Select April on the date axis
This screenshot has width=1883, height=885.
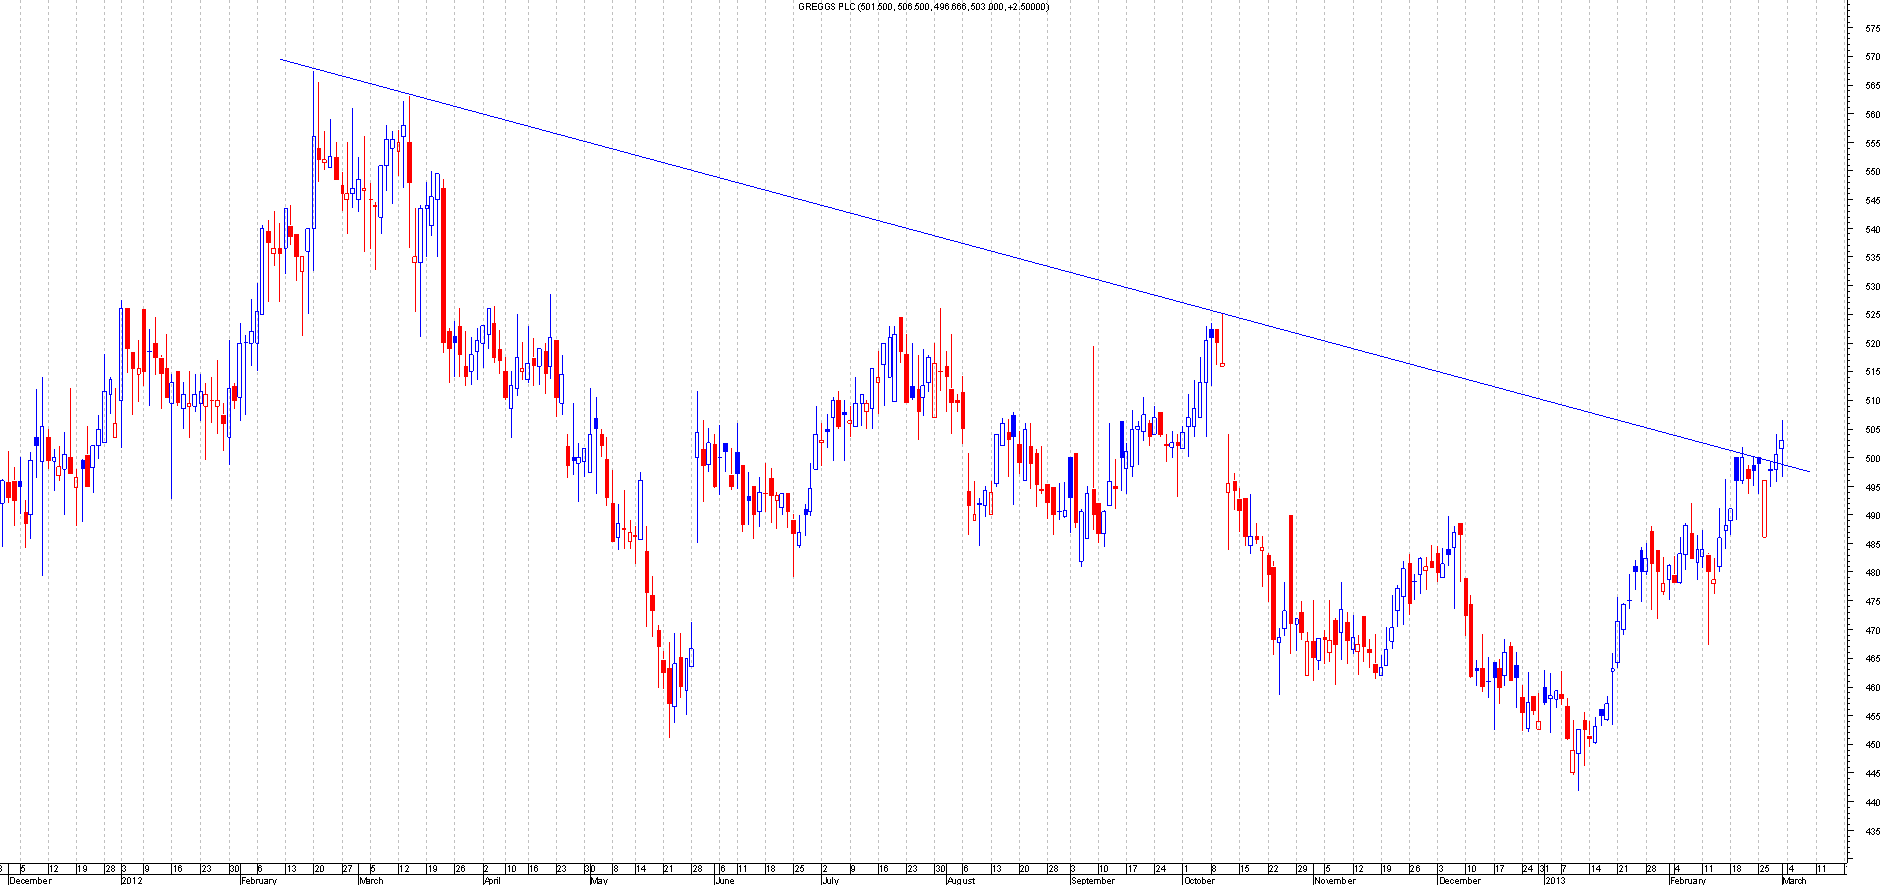[x=491, y=880]
